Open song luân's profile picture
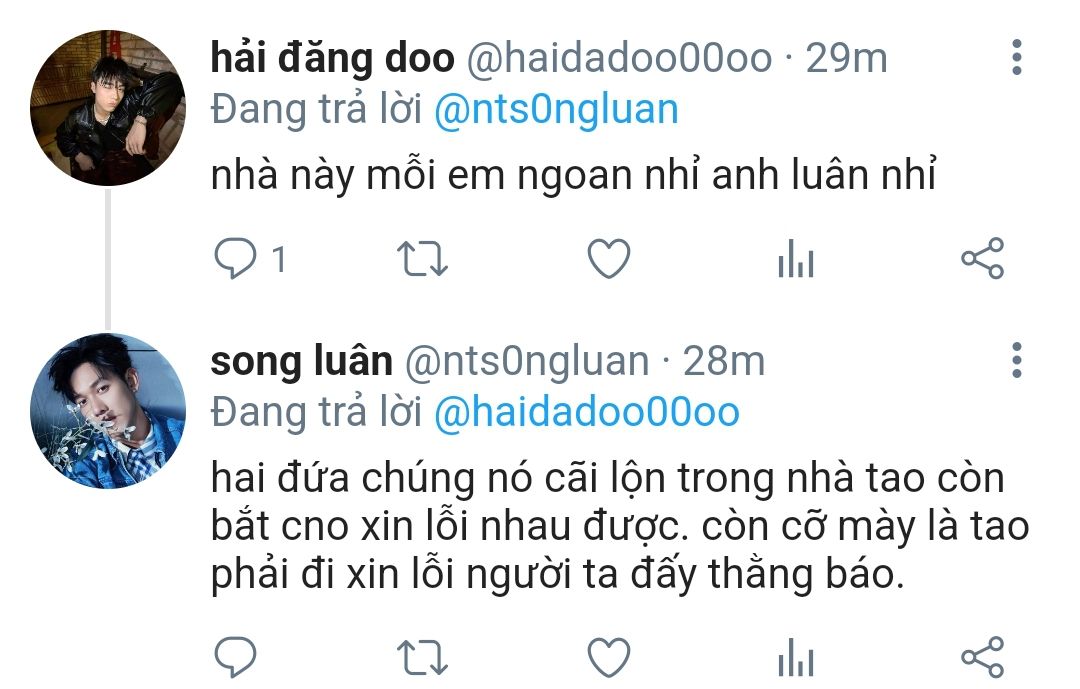The image size is (1080, 689). point(108,411)
